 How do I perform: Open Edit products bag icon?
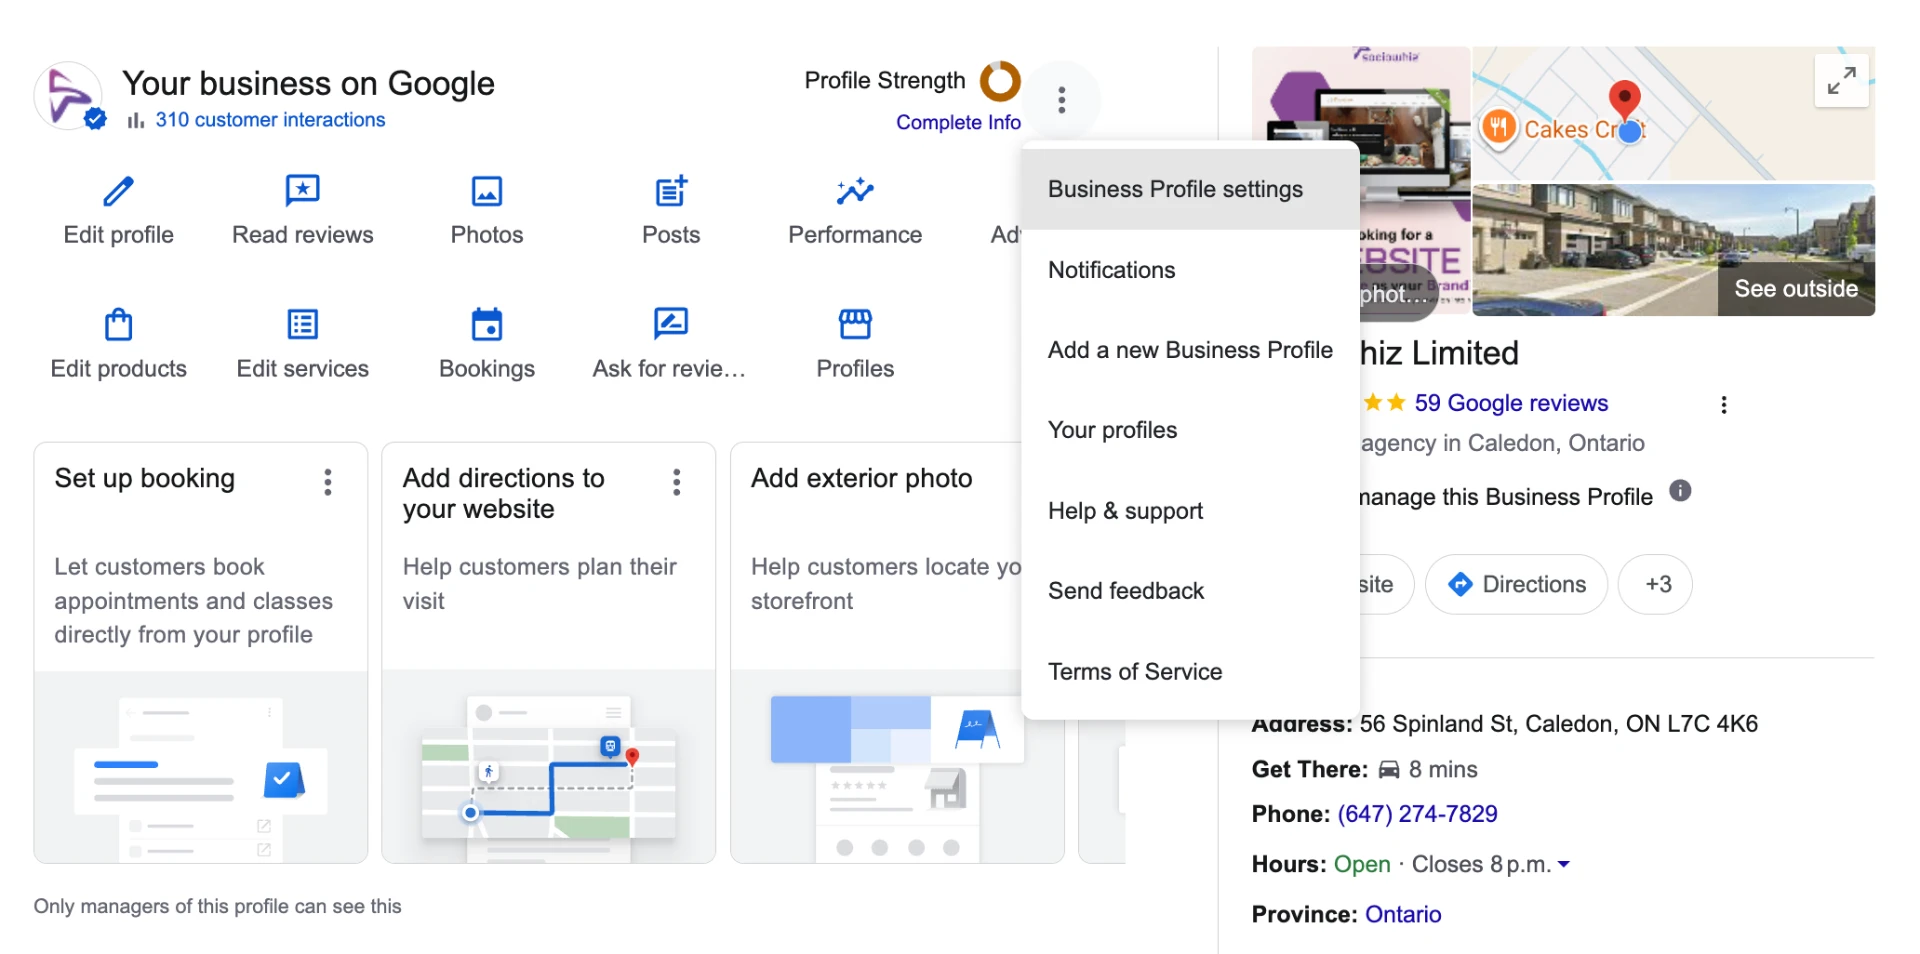pyautogui.click(x=118, y=324)
